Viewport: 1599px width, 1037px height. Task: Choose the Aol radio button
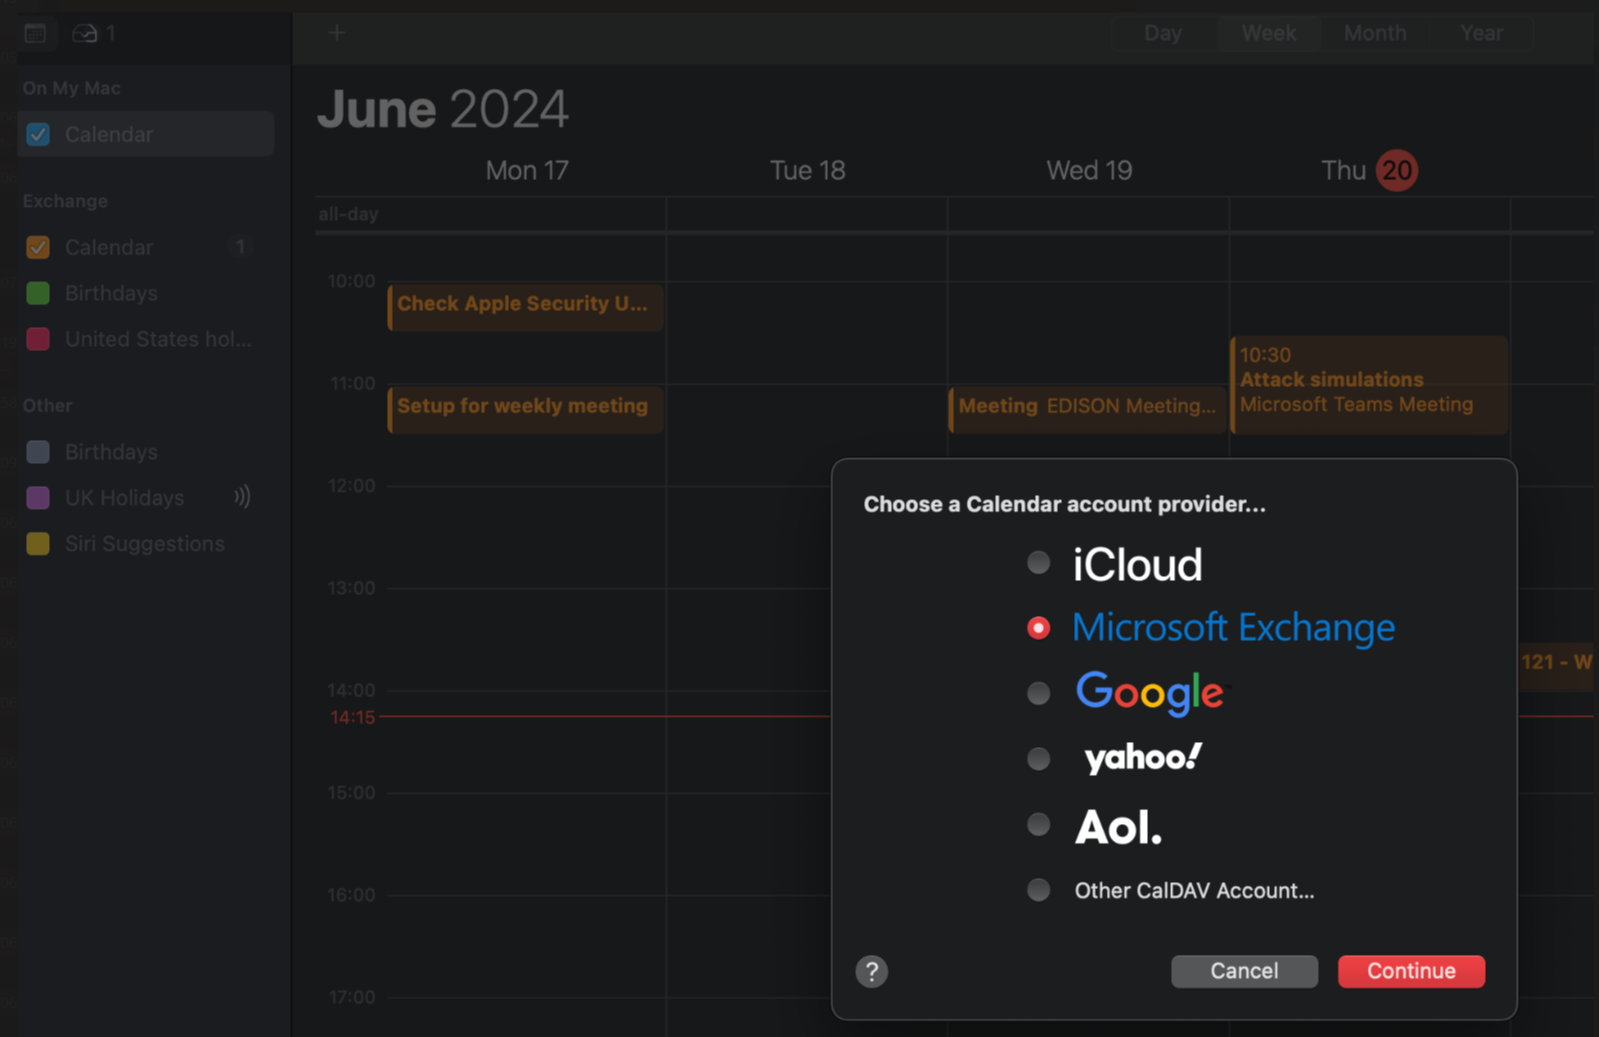point(1039,825)
